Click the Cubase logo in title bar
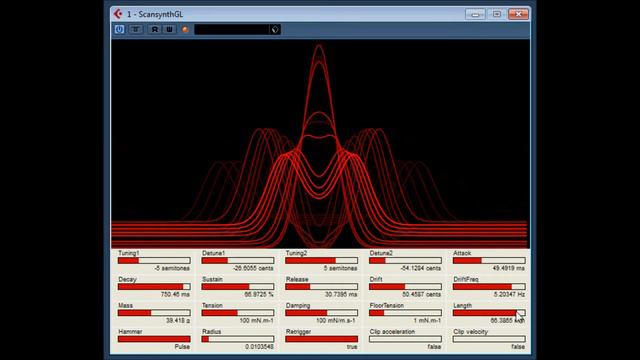This screenshot has height=360, width=640. coord(118,14)
